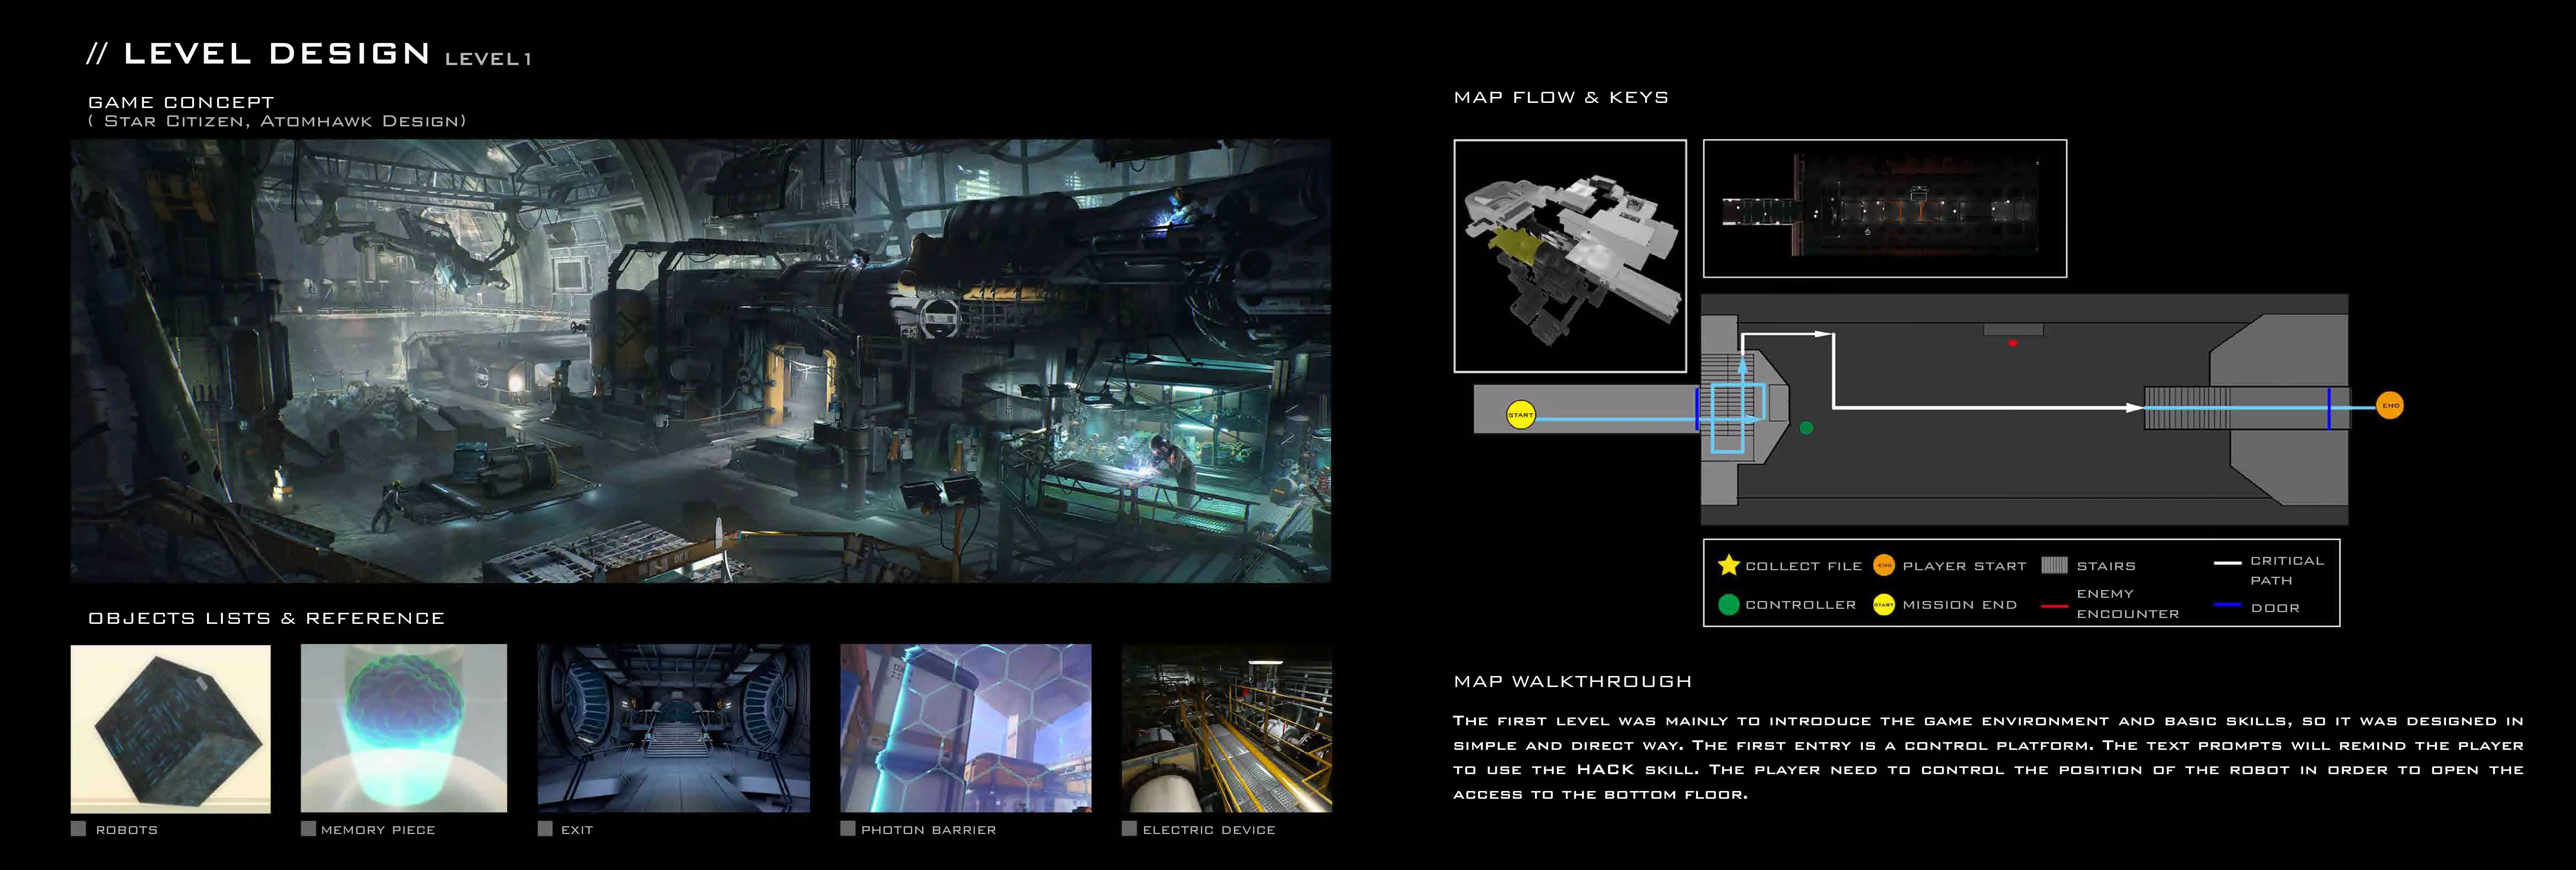The image size is (2576, 870).
Task: Click the orange END marker on the map
Action: pyautogui.click(x=2389, y=405)
